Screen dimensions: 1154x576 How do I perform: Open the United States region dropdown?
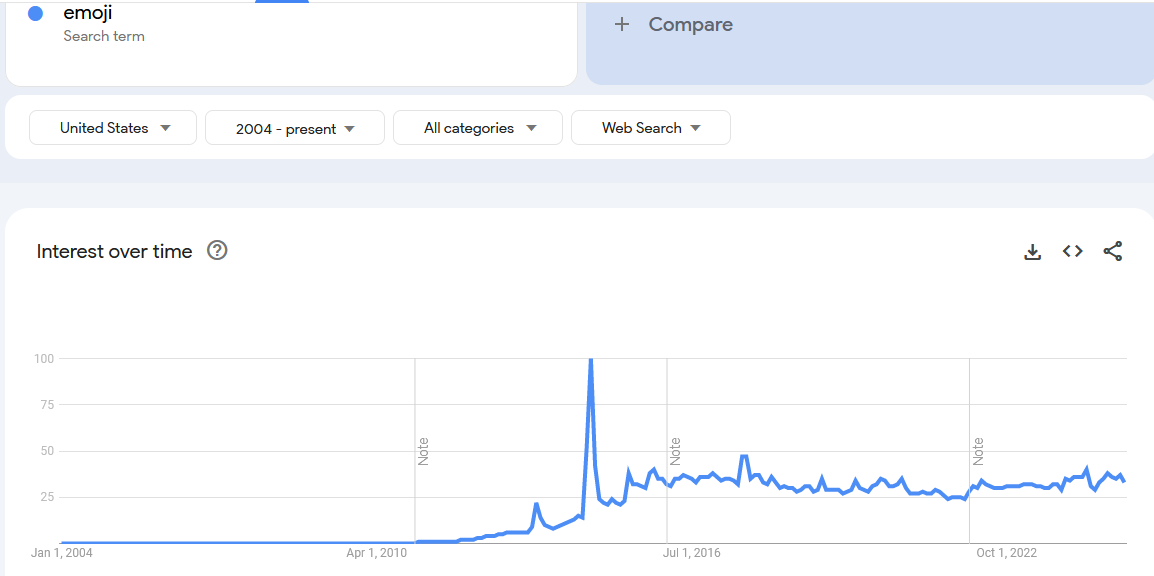[113, 128]
